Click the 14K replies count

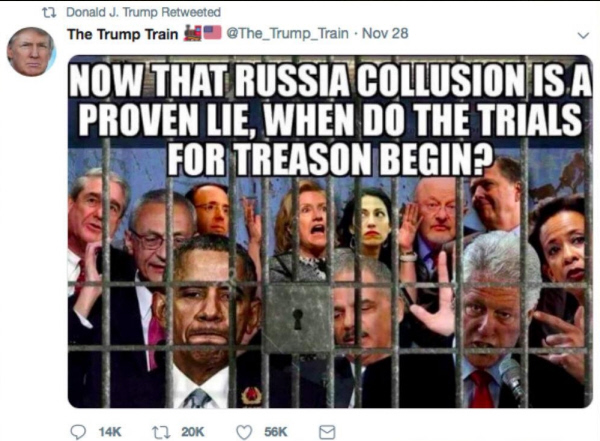click(x=110, y=432)
